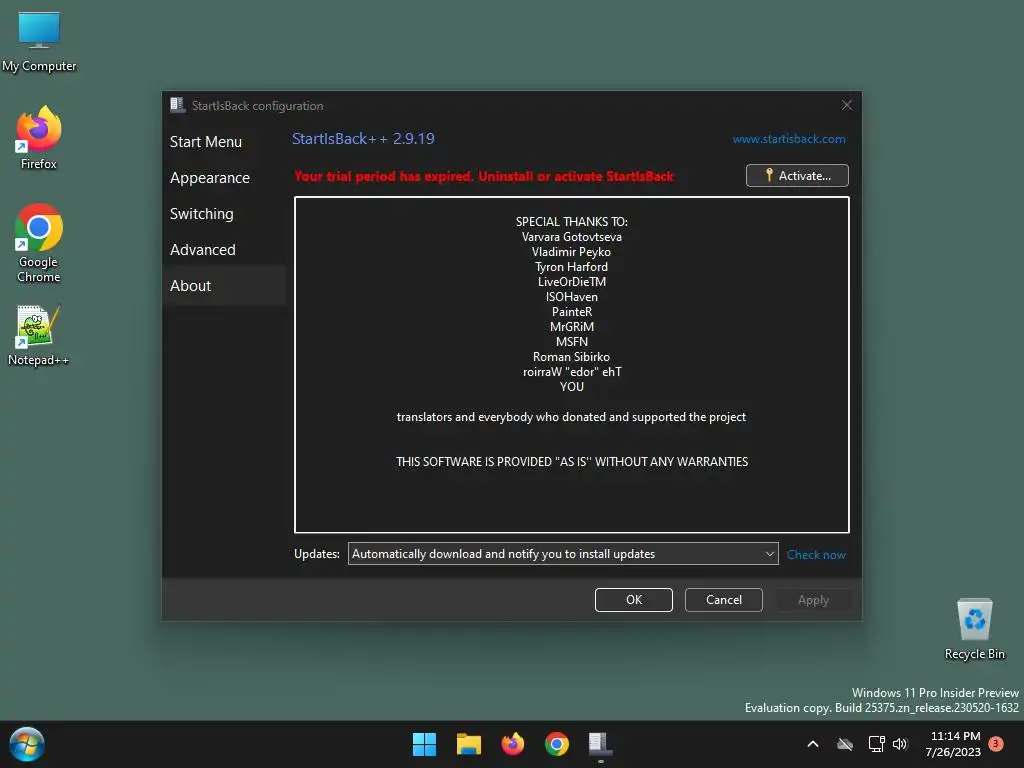Screen dimensions: 1024x768
Task: Click the Windows 7 style Start orb
Action: [27, 744]
